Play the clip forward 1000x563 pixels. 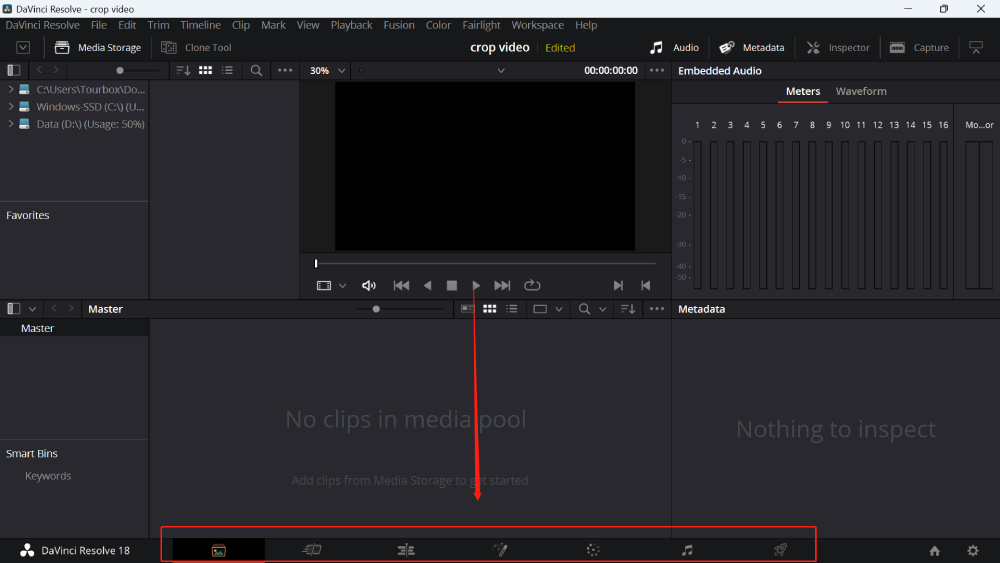[x=476, y=286]
